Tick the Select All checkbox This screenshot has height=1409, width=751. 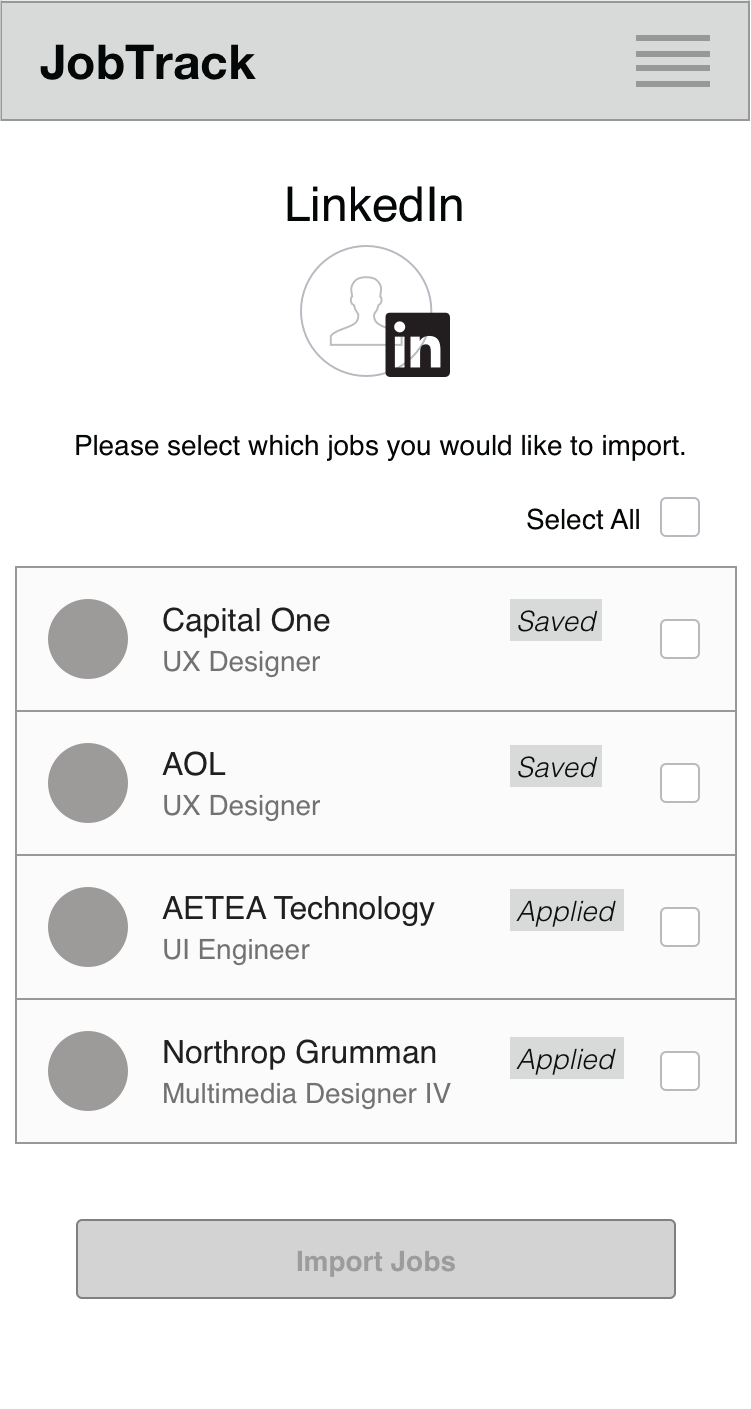coord(680,518)
